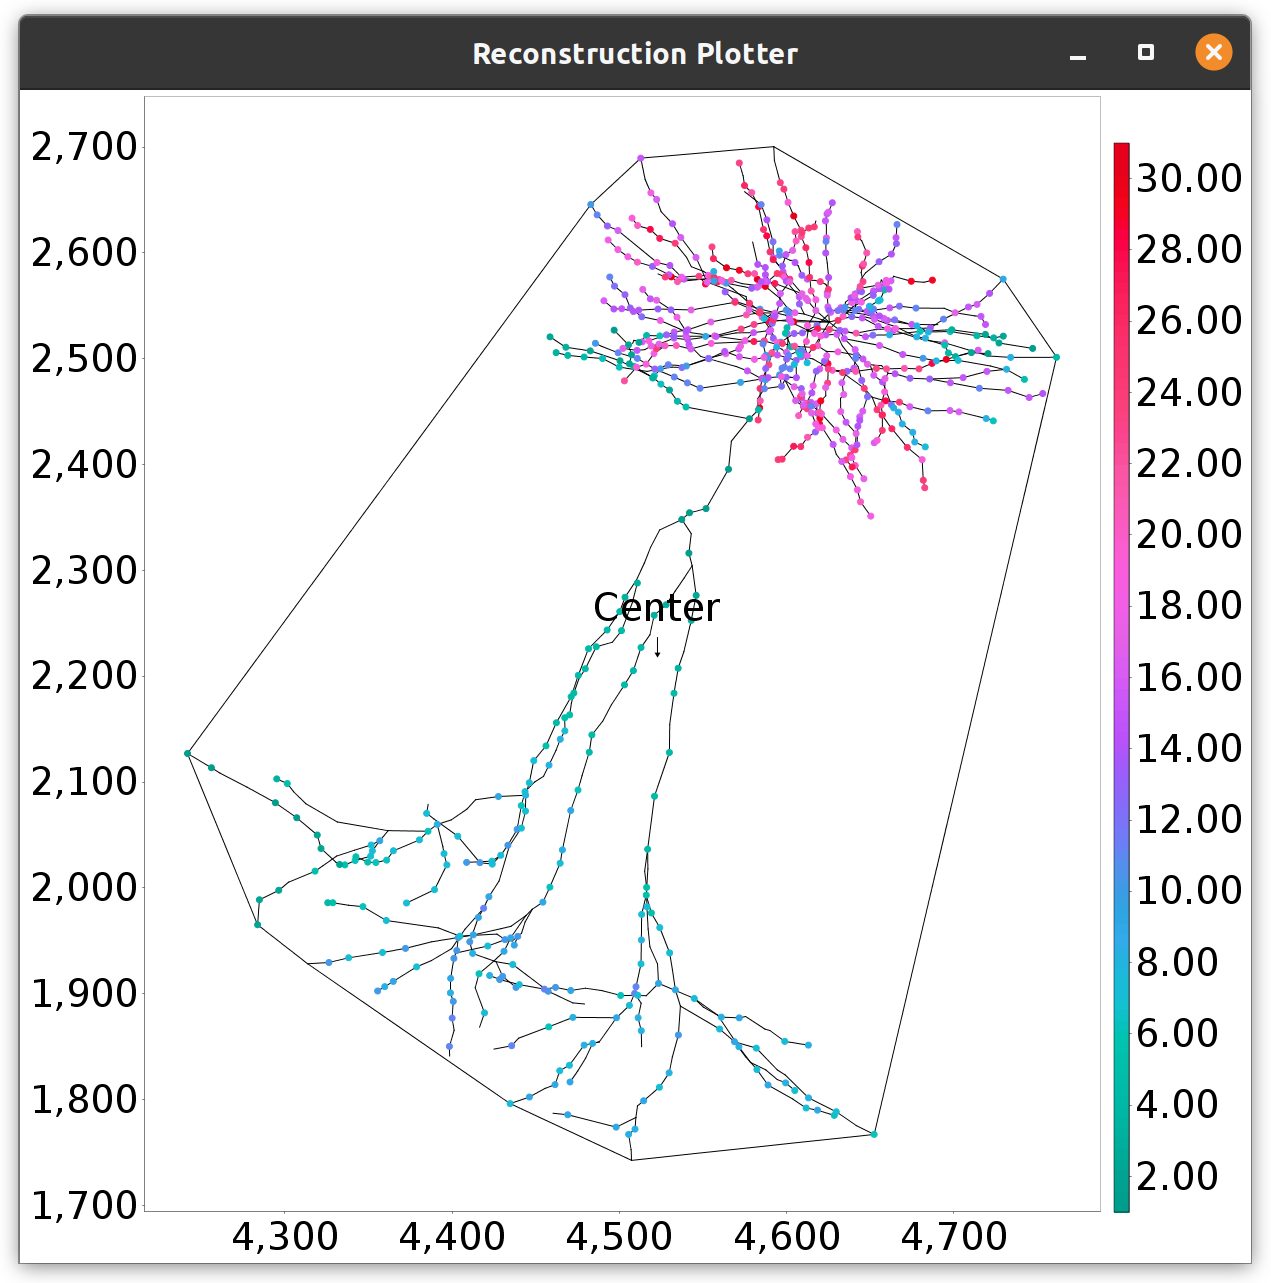This screenshot has width=1271, height=1283.
Task: Click the arrow below the Center label
Action: coord(657,647)
